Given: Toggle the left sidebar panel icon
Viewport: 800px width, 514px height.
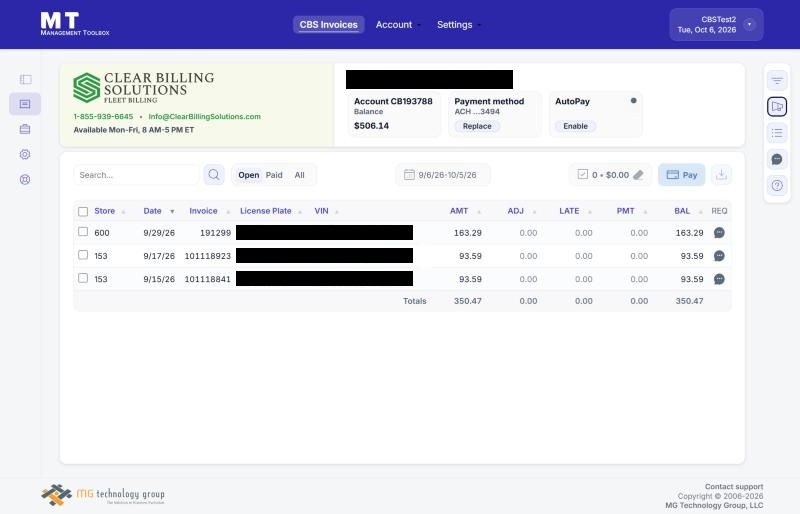Looking at the screenshot, I should point(25,79).
